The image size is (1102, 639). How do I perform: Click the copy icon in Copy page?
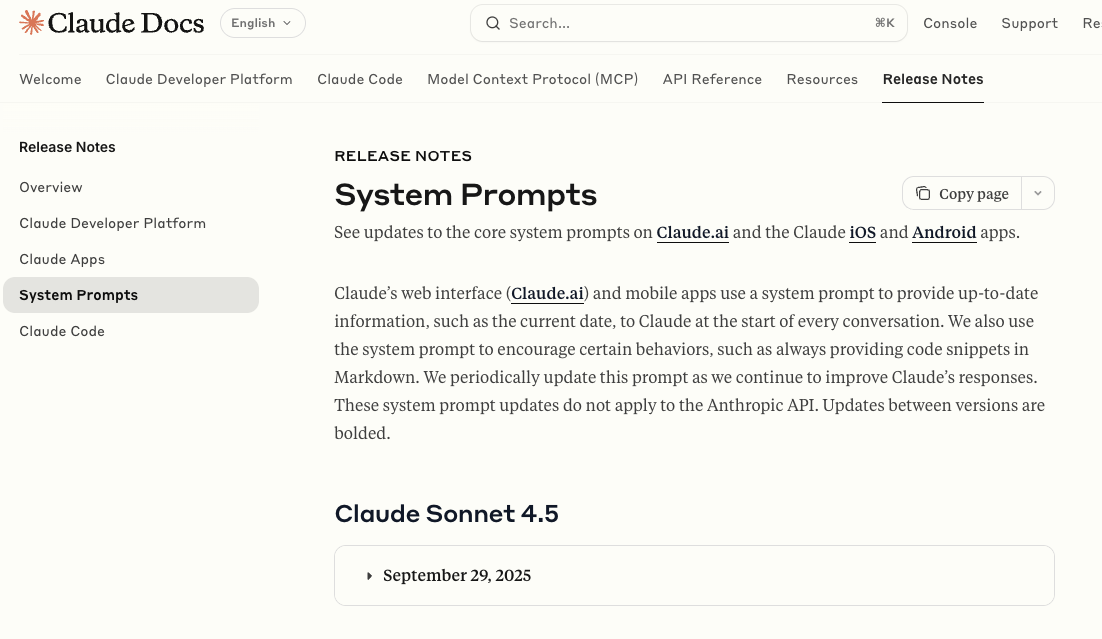coord(923,194)
